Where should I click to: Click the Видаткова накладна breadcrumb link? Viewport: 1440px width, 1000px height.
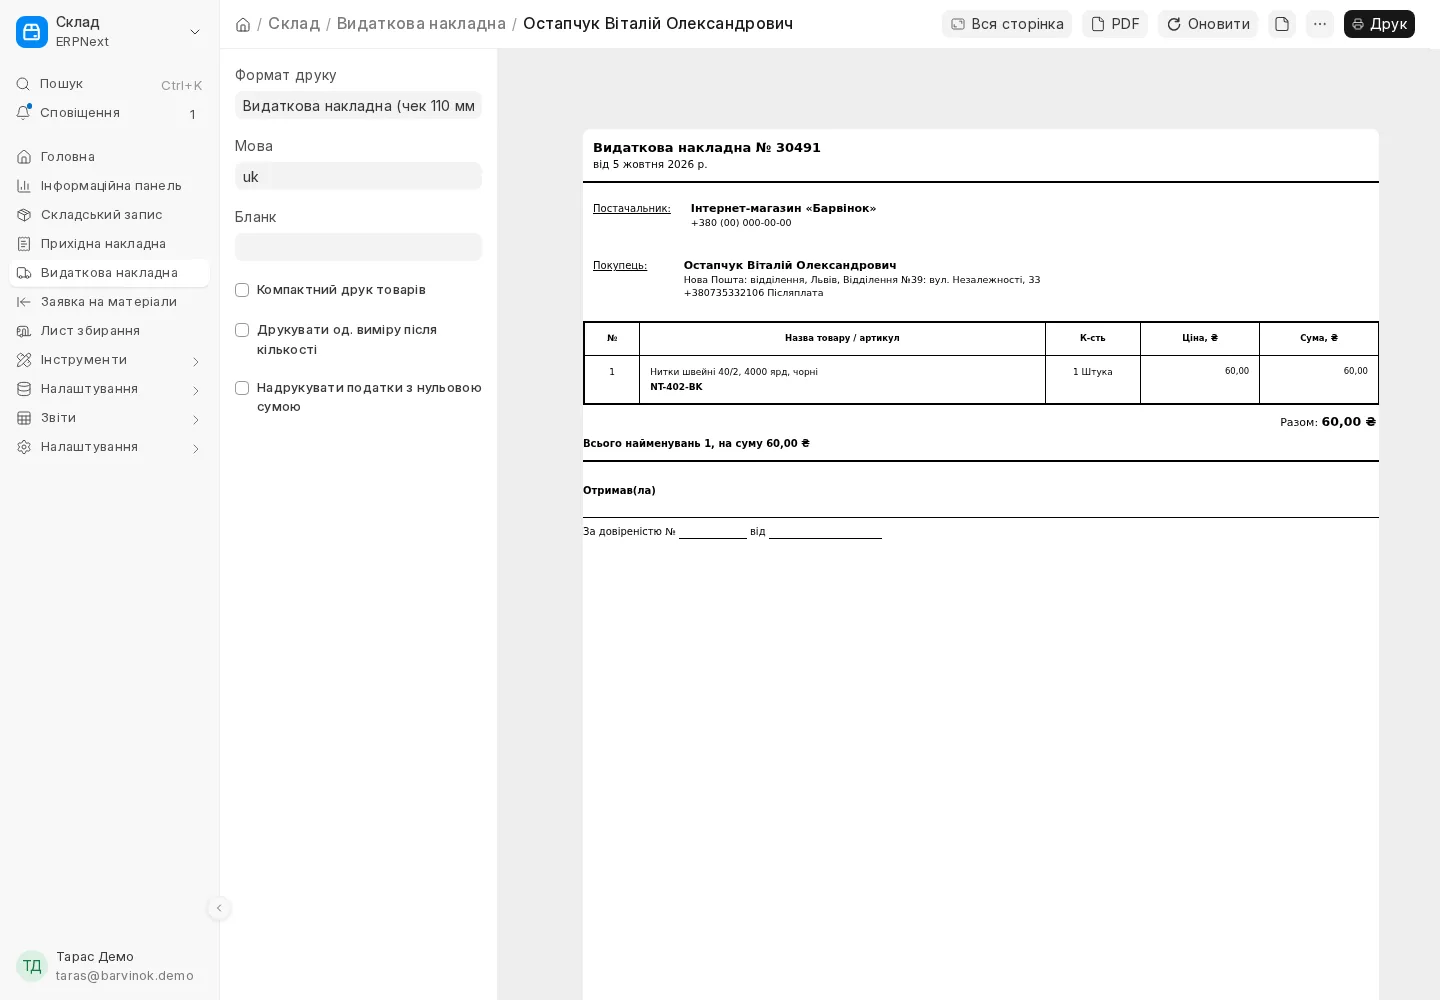[421, 23]
